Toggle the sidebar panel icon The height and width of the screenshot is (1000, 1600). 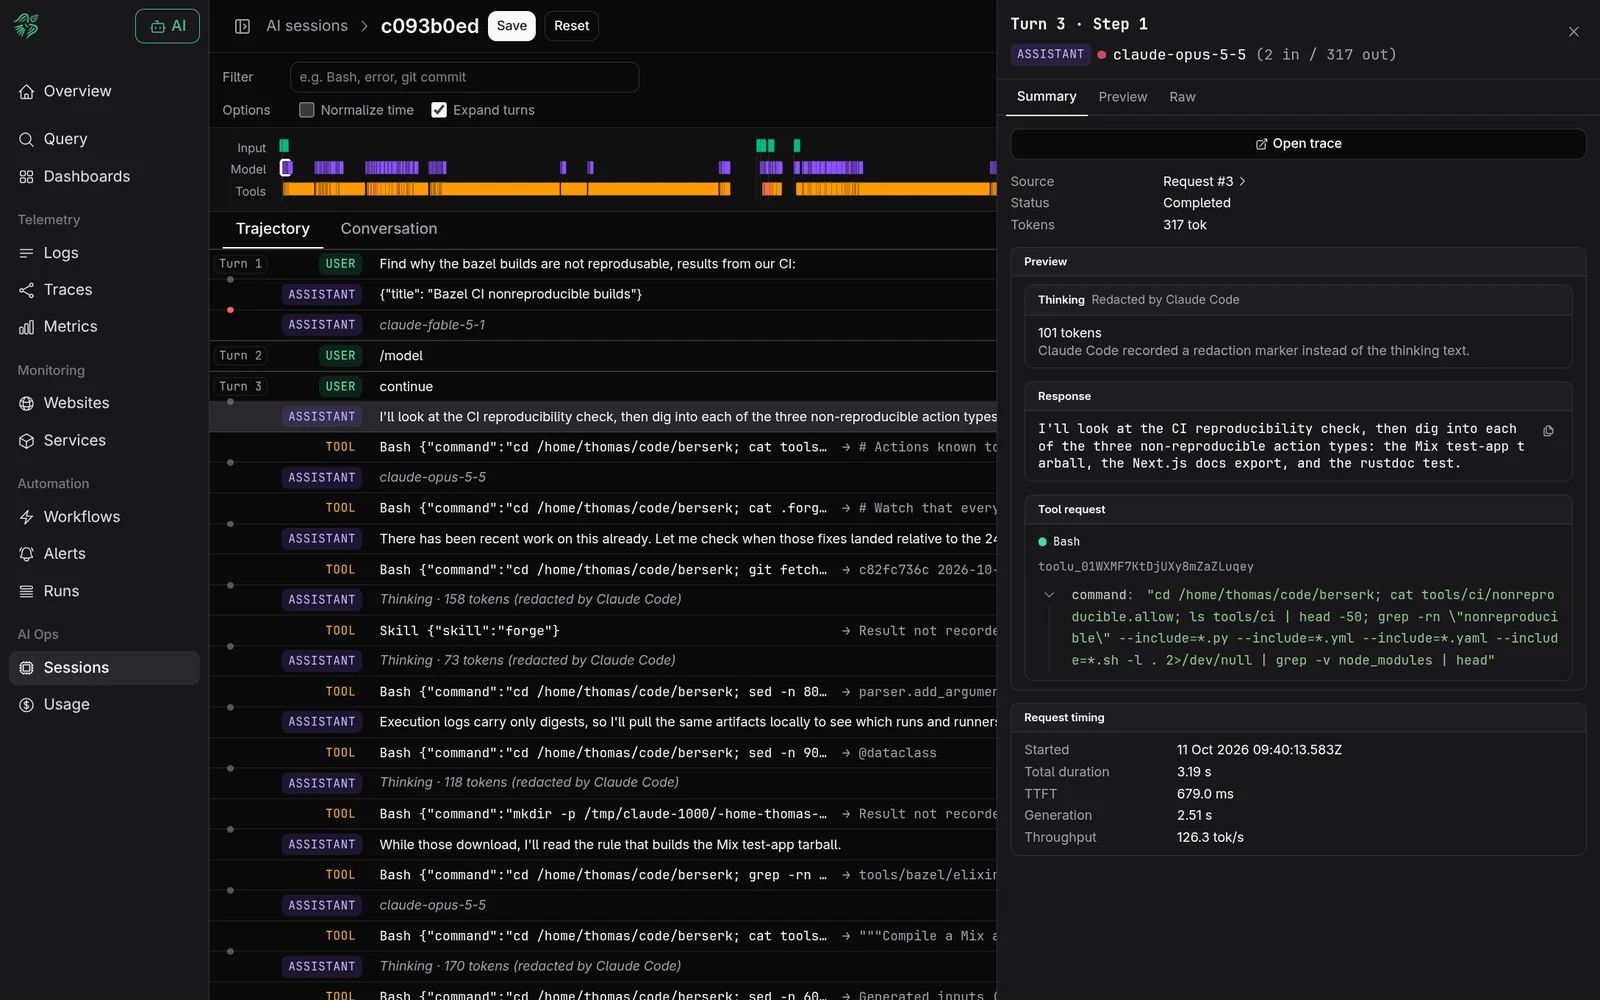[242, 26]
